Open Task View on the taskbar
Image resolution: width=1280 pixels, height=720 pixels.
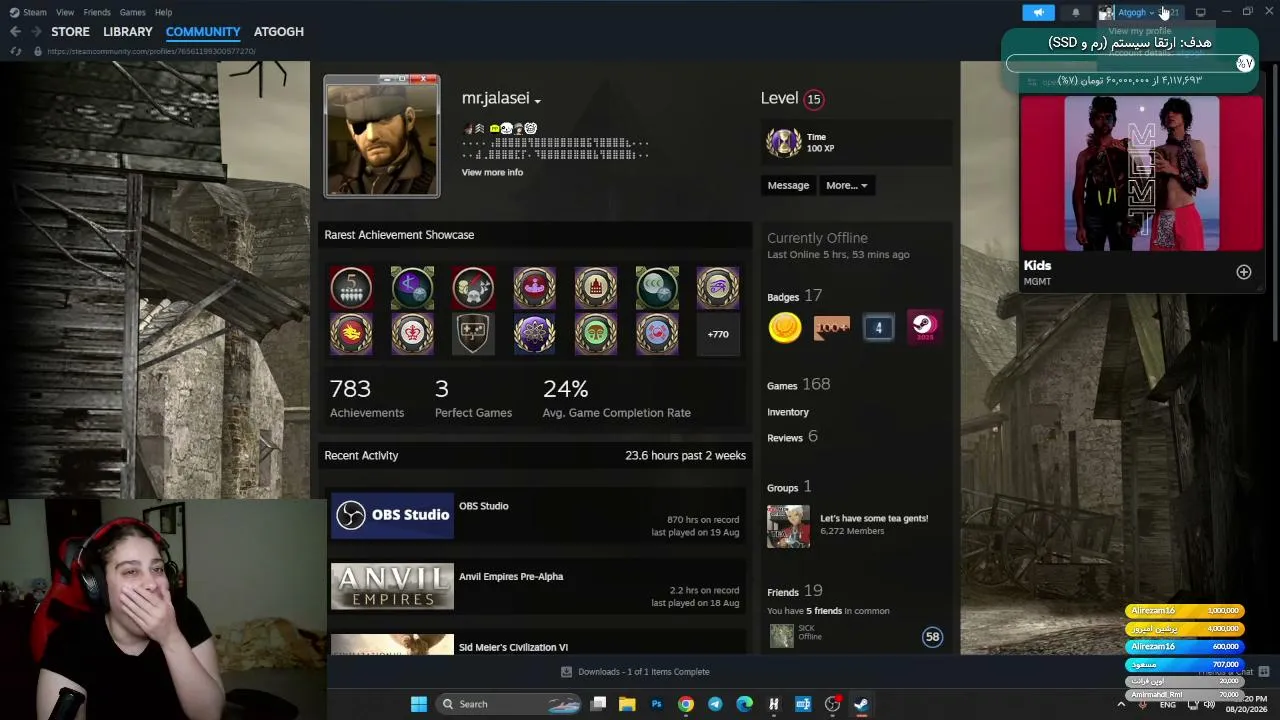pos(598,704)
